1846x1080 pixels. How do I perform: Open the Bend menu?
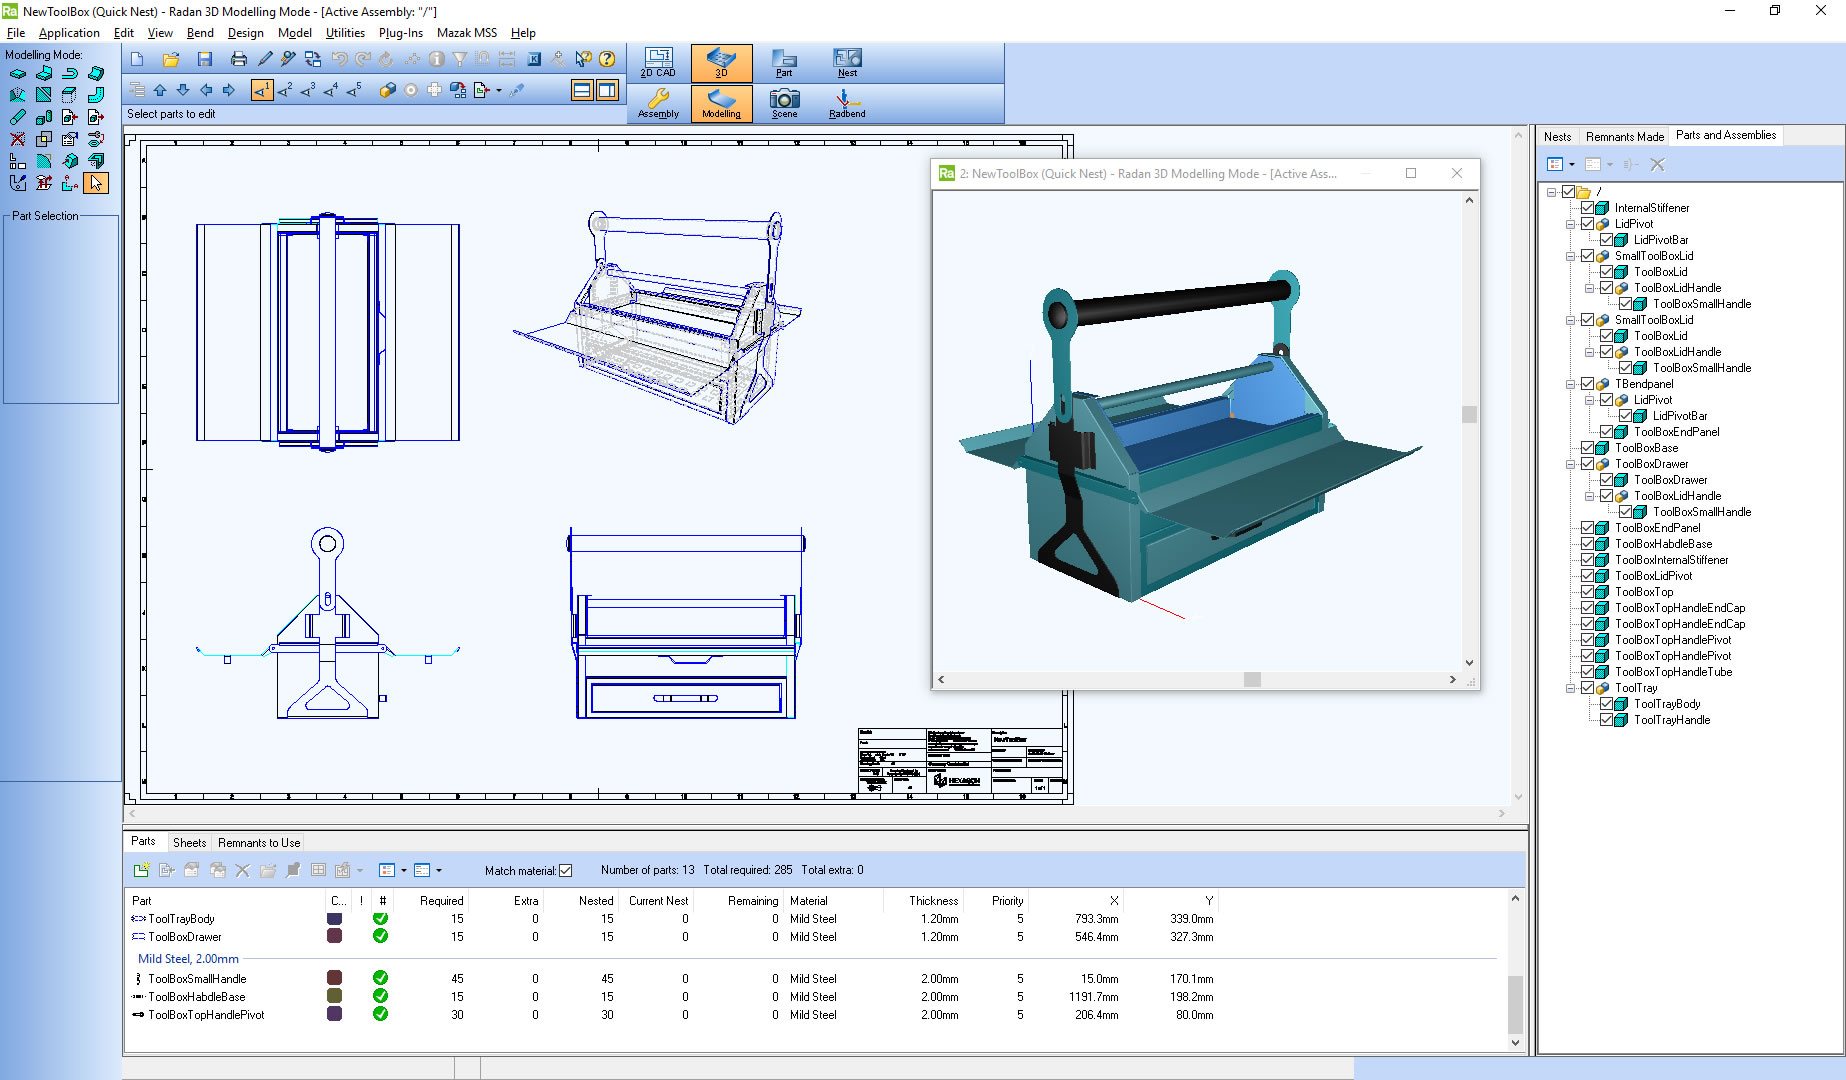click(x=200, y=33)
